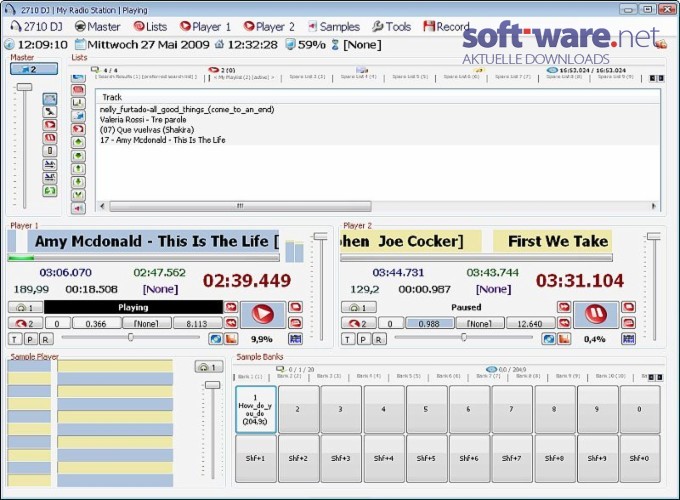Viewport: 680px width, 500px height.
Task: Click Sample Banks tab-strip right scroll arrow
Action: click(659, 378)
